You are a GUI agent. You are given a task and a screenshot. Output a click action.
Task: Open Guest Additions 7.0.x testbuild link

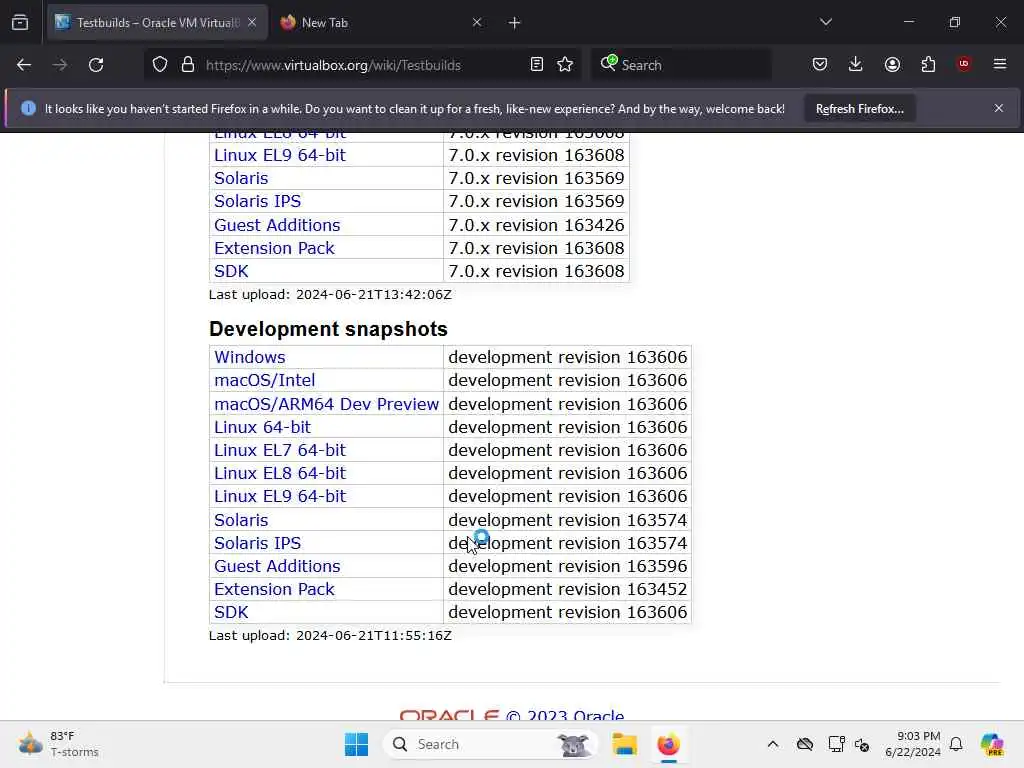click(x=277, y=225)
